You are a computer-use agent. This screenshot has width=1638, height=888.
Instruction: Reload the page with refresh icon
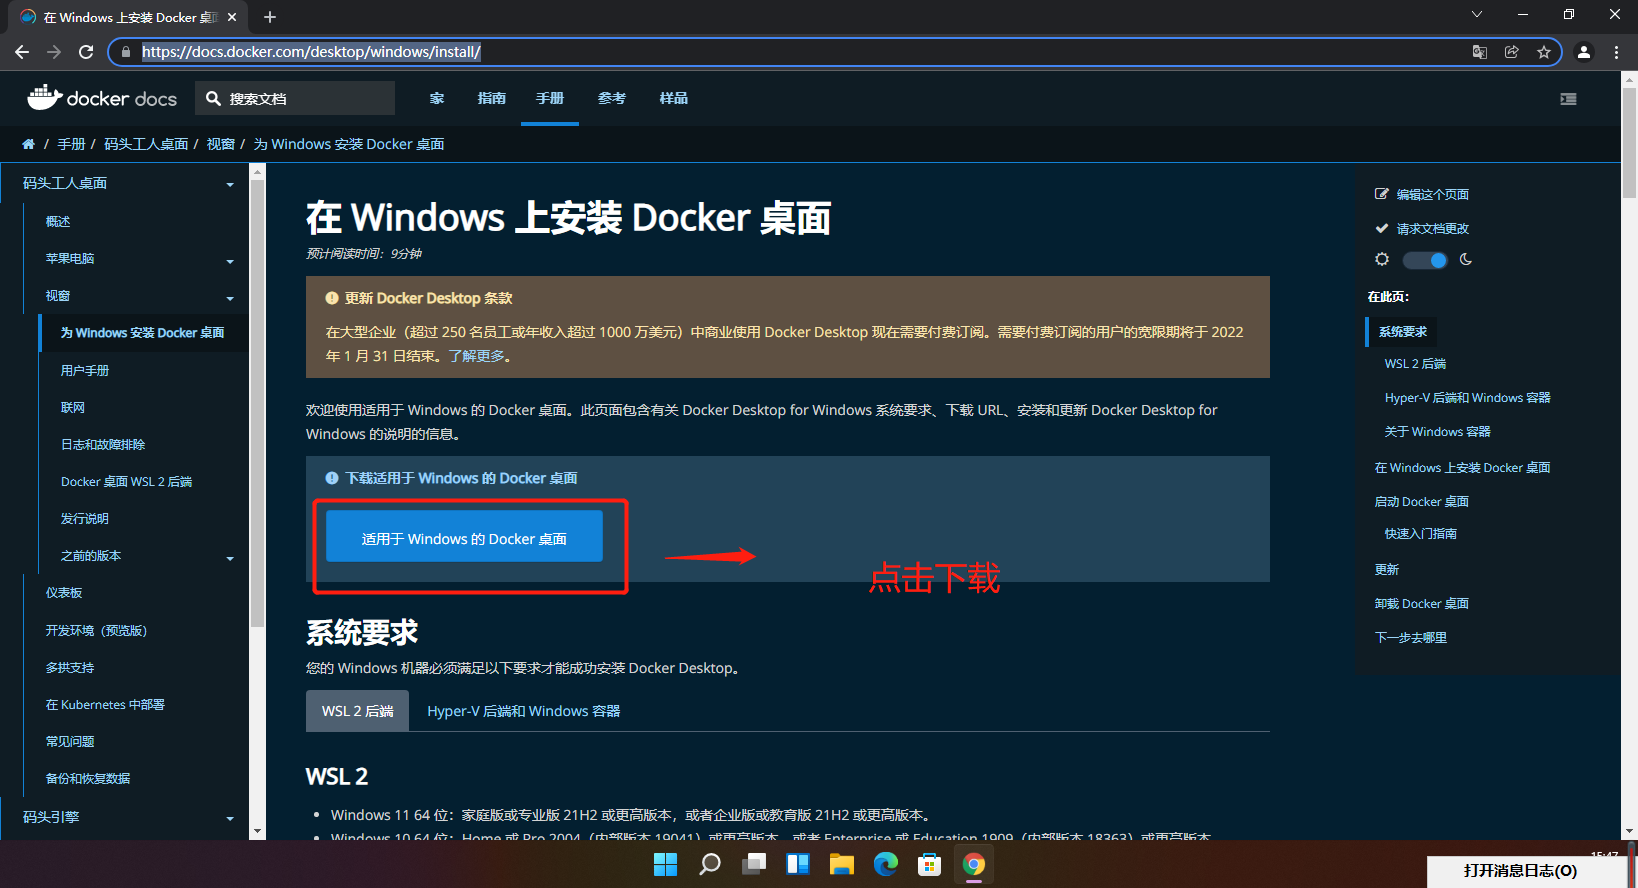coord(86,52)
